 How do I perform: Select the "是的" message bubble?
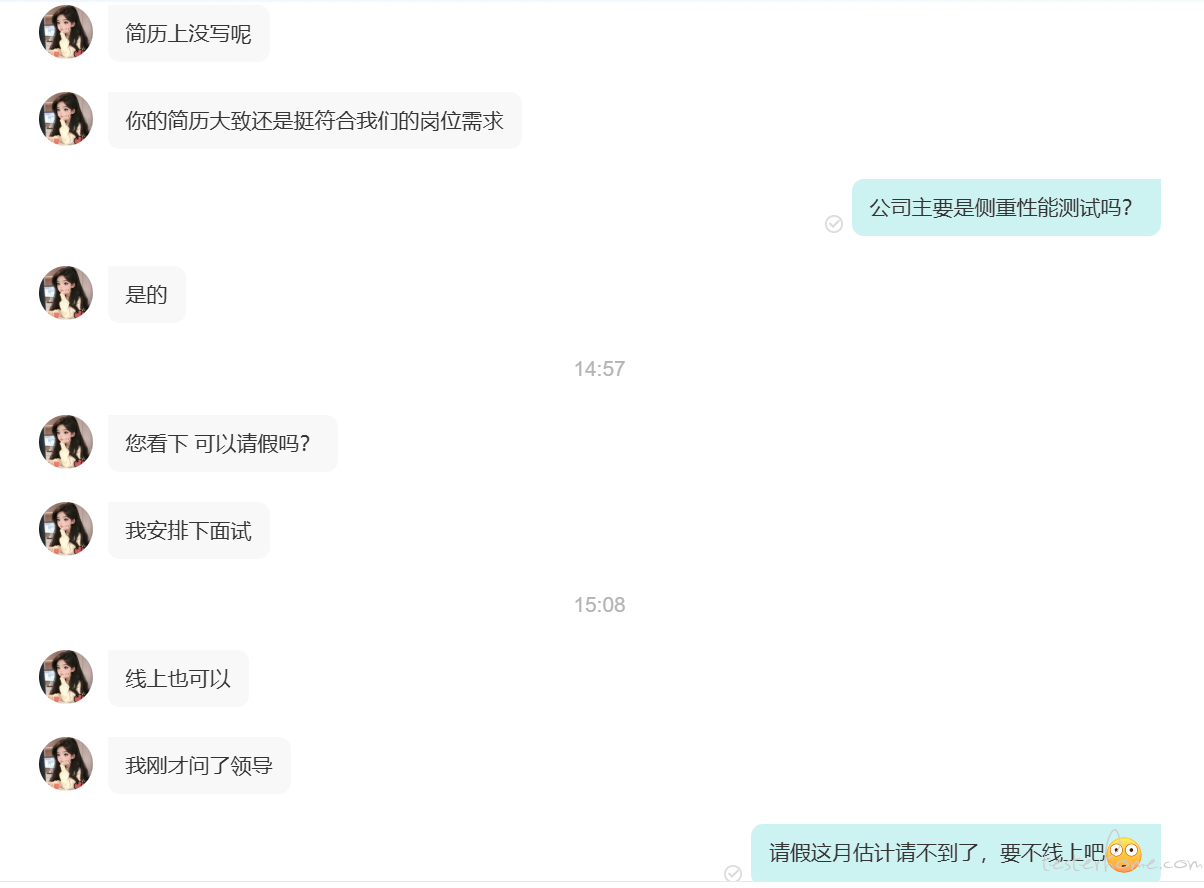coord(147,294)
